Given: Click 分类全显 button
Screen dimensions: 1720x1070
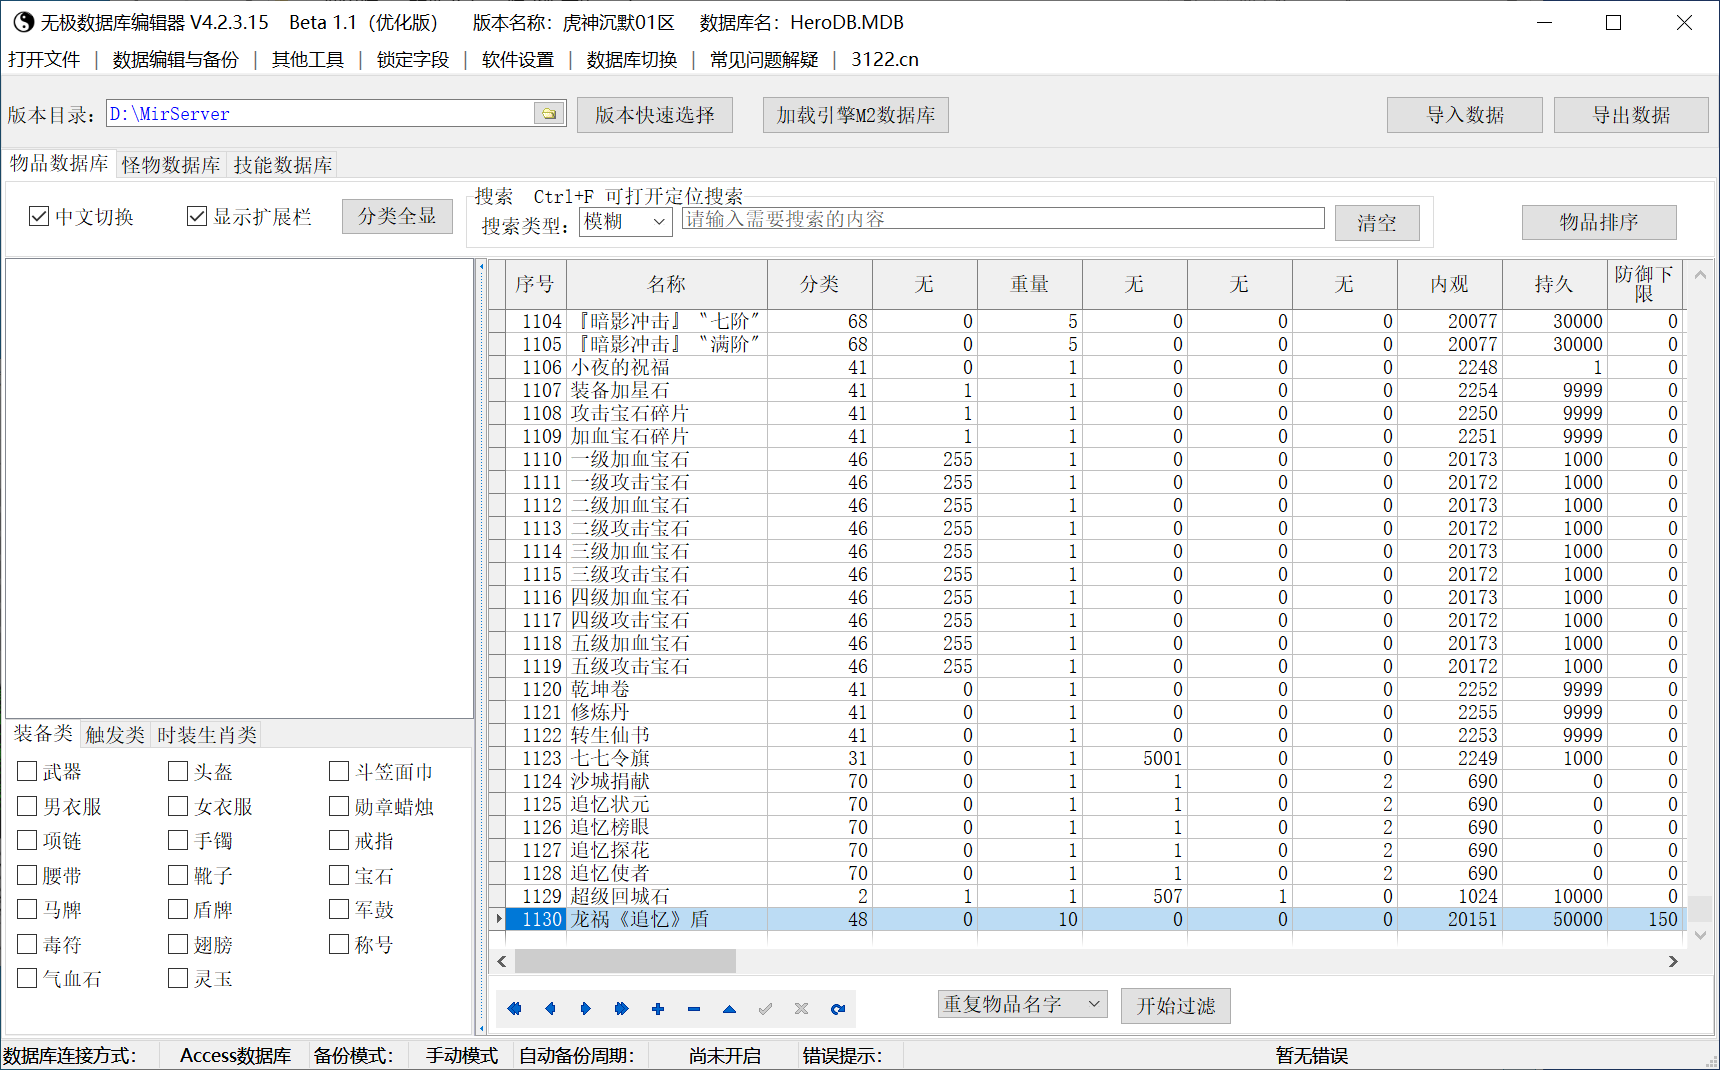Looking at the screenshot, I should (397, 216).
